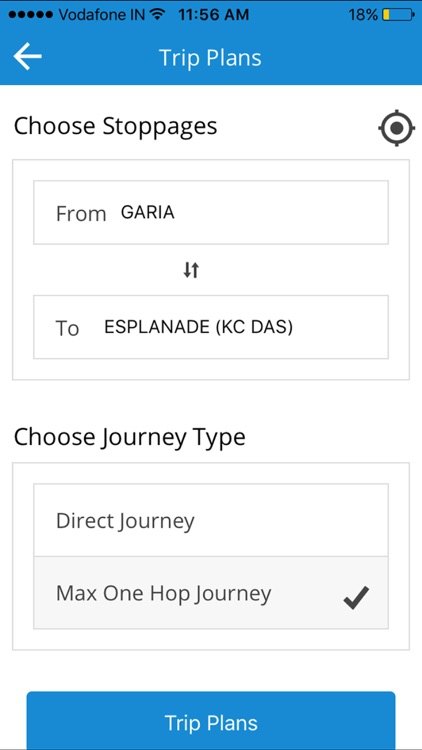Screen dimensions: 422x750
Task: Tap the cellular signal dots
Action: point(31,15)
